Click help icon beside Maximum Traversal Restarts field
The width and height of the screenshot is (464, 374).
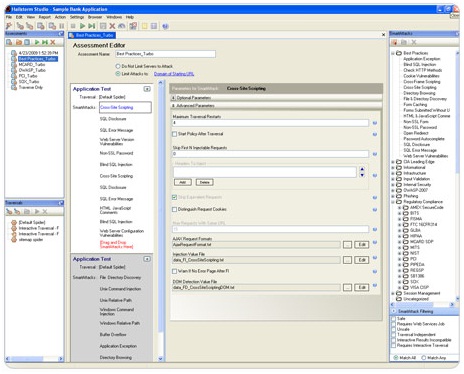pyautogui.click(x=375, y=123)
